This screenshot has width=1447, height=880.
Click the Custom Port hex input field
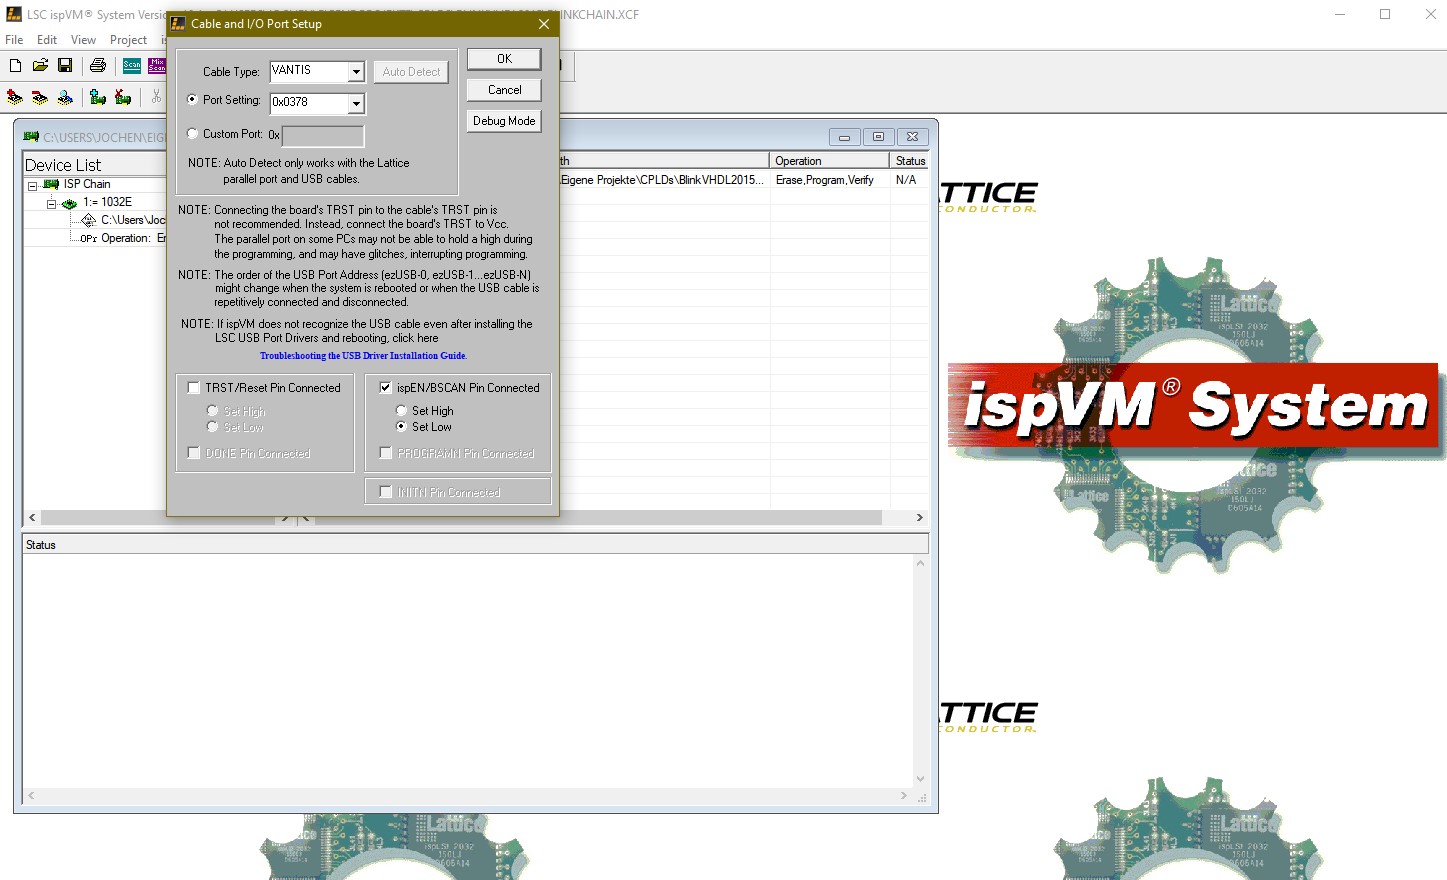point(323,136)
